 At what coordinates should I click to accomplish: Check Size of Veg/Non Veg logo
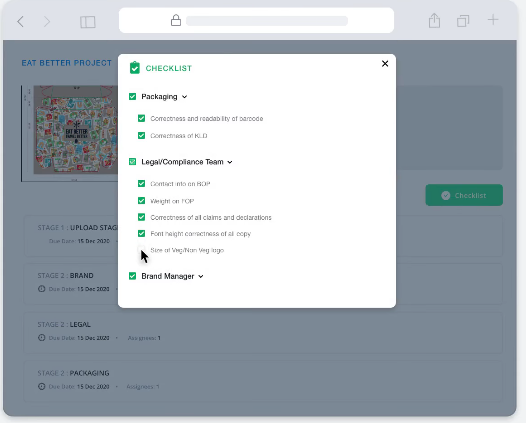pos(141,250)
